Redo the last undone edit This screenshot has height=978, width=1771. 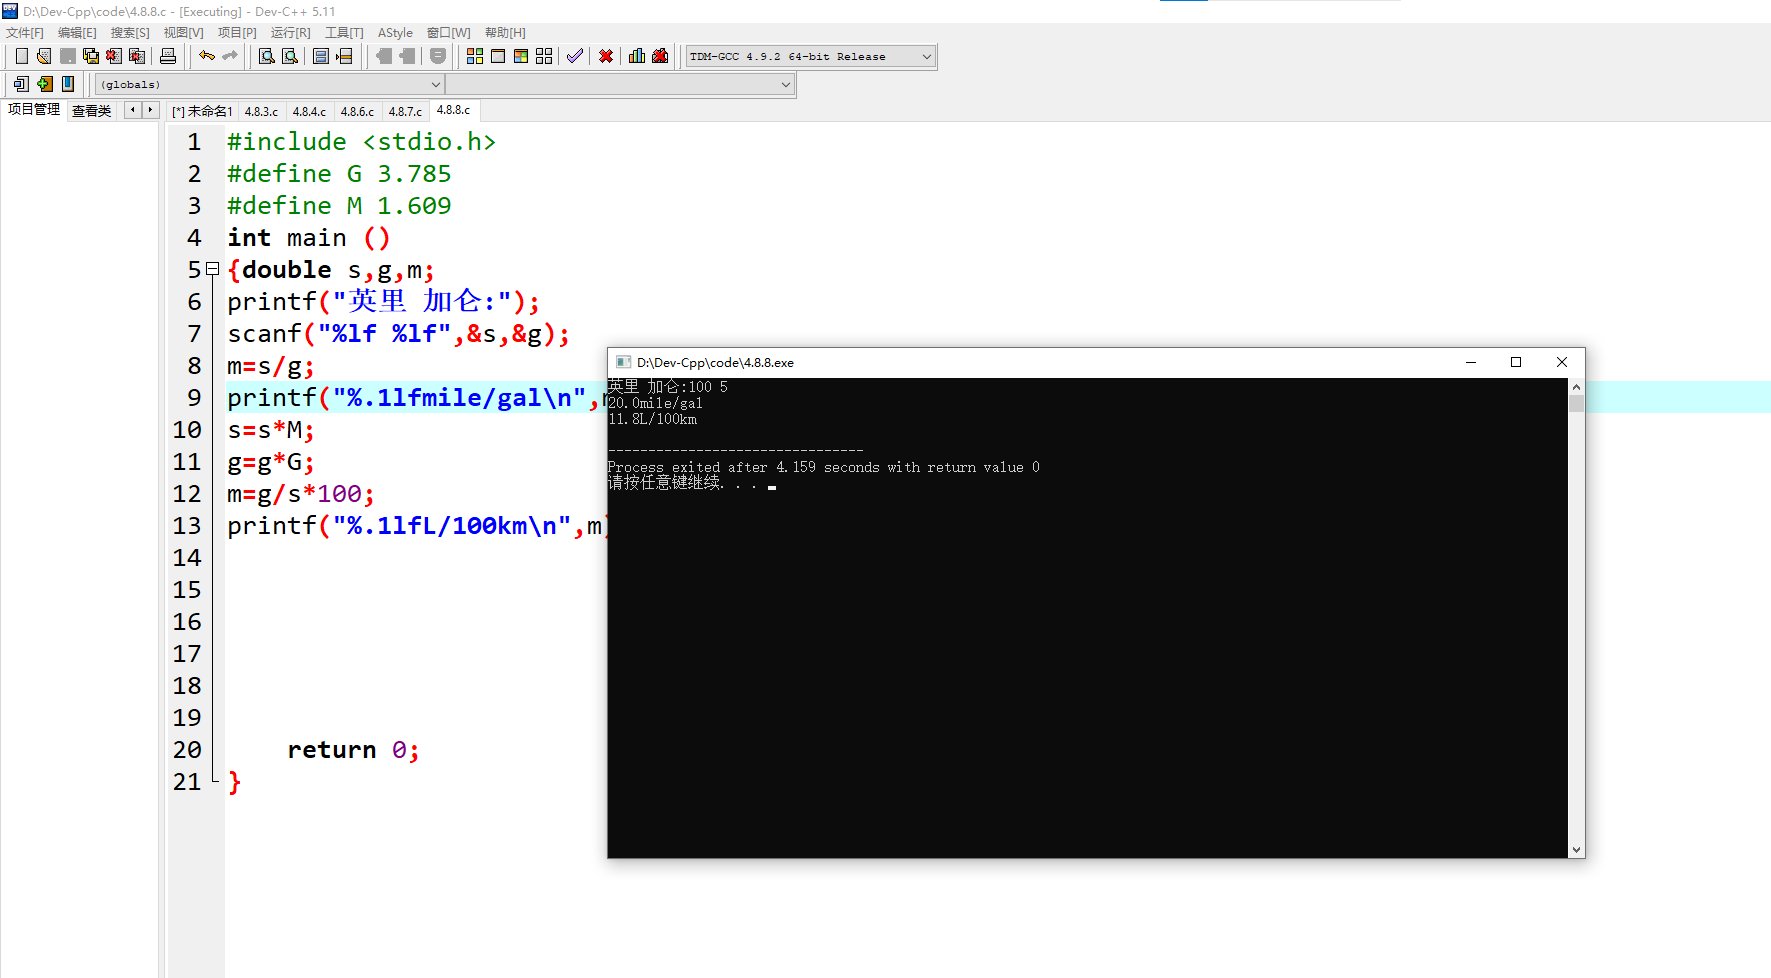pyautogui.click(x=230, y=56)
